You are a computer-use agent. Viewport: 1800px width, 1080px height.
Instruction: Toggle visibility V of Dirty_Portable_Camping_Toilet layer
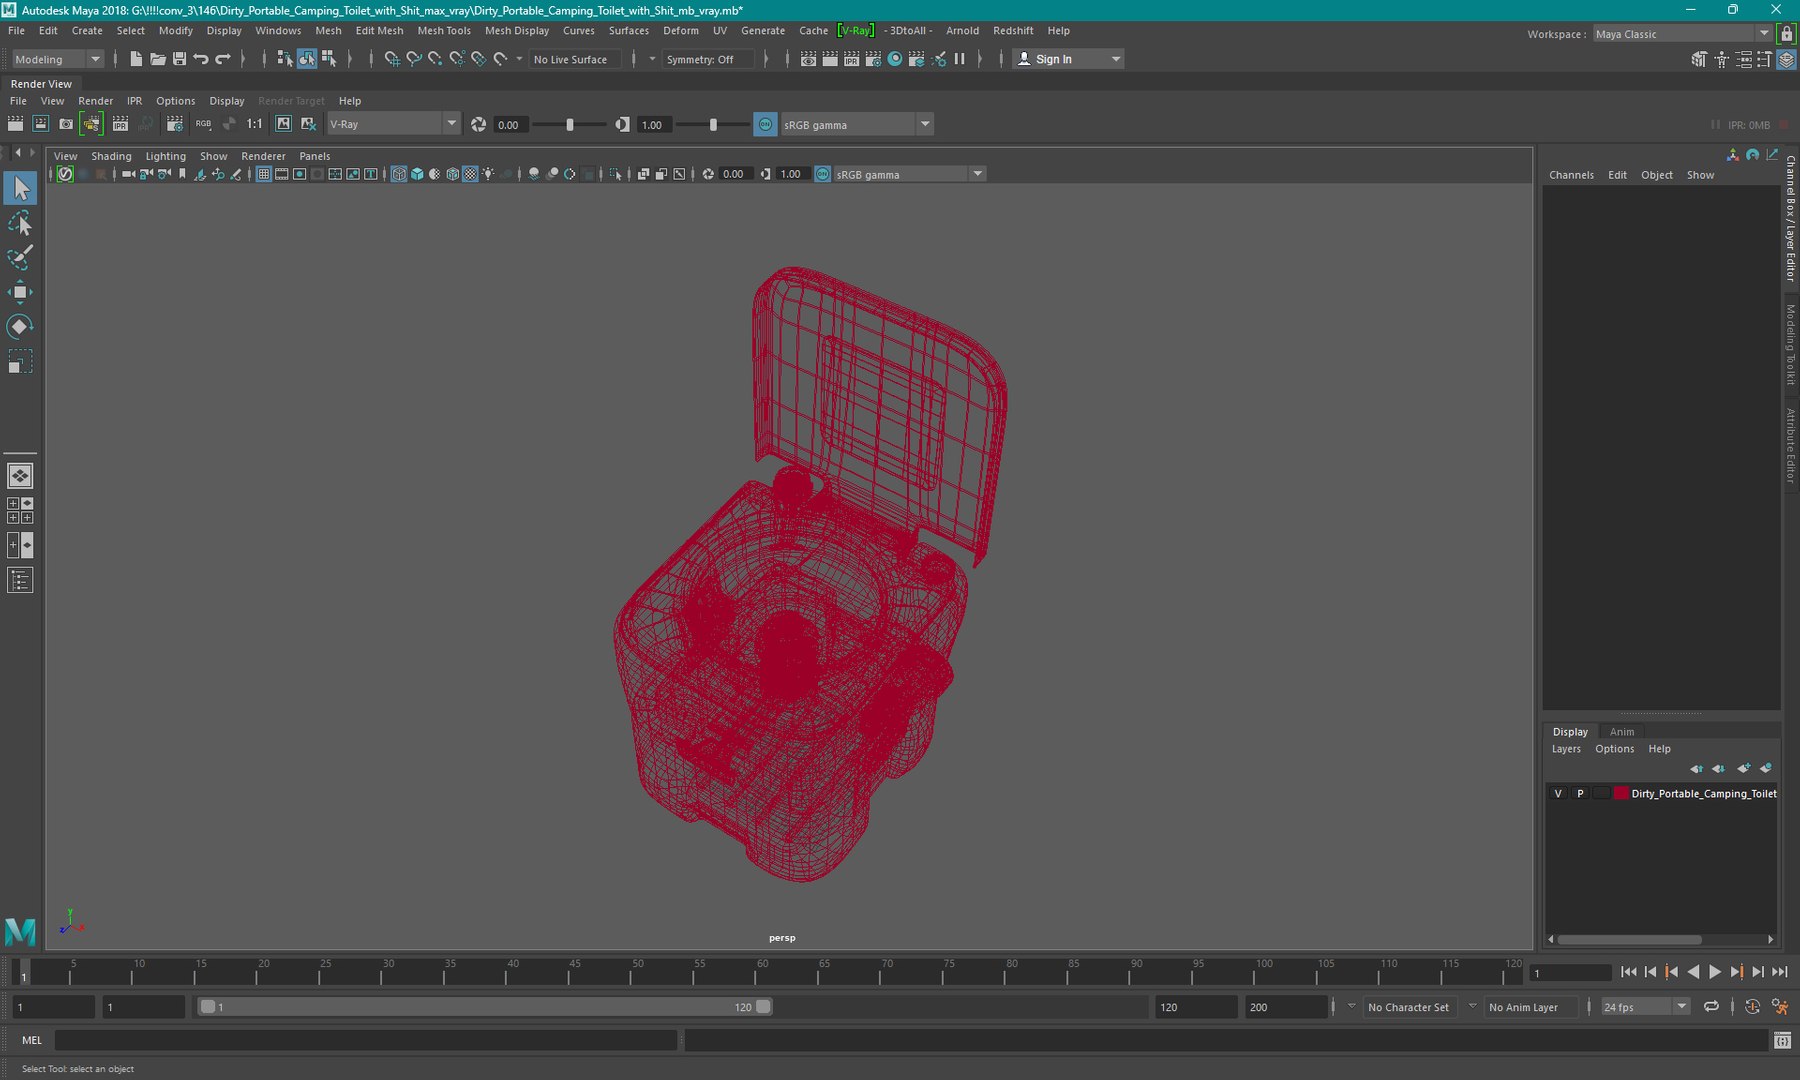click(1558, 793)
